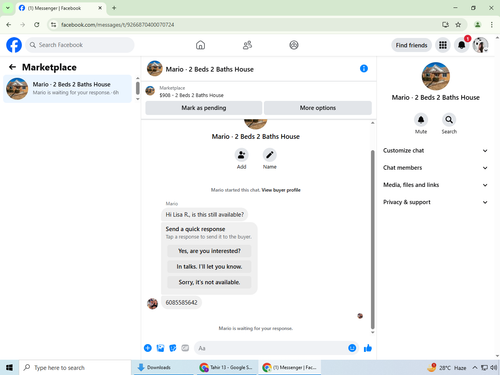Screen dimensions: 500x375
Task: Bookmark this page with the star icon
Action: click(x=458, y=25)
